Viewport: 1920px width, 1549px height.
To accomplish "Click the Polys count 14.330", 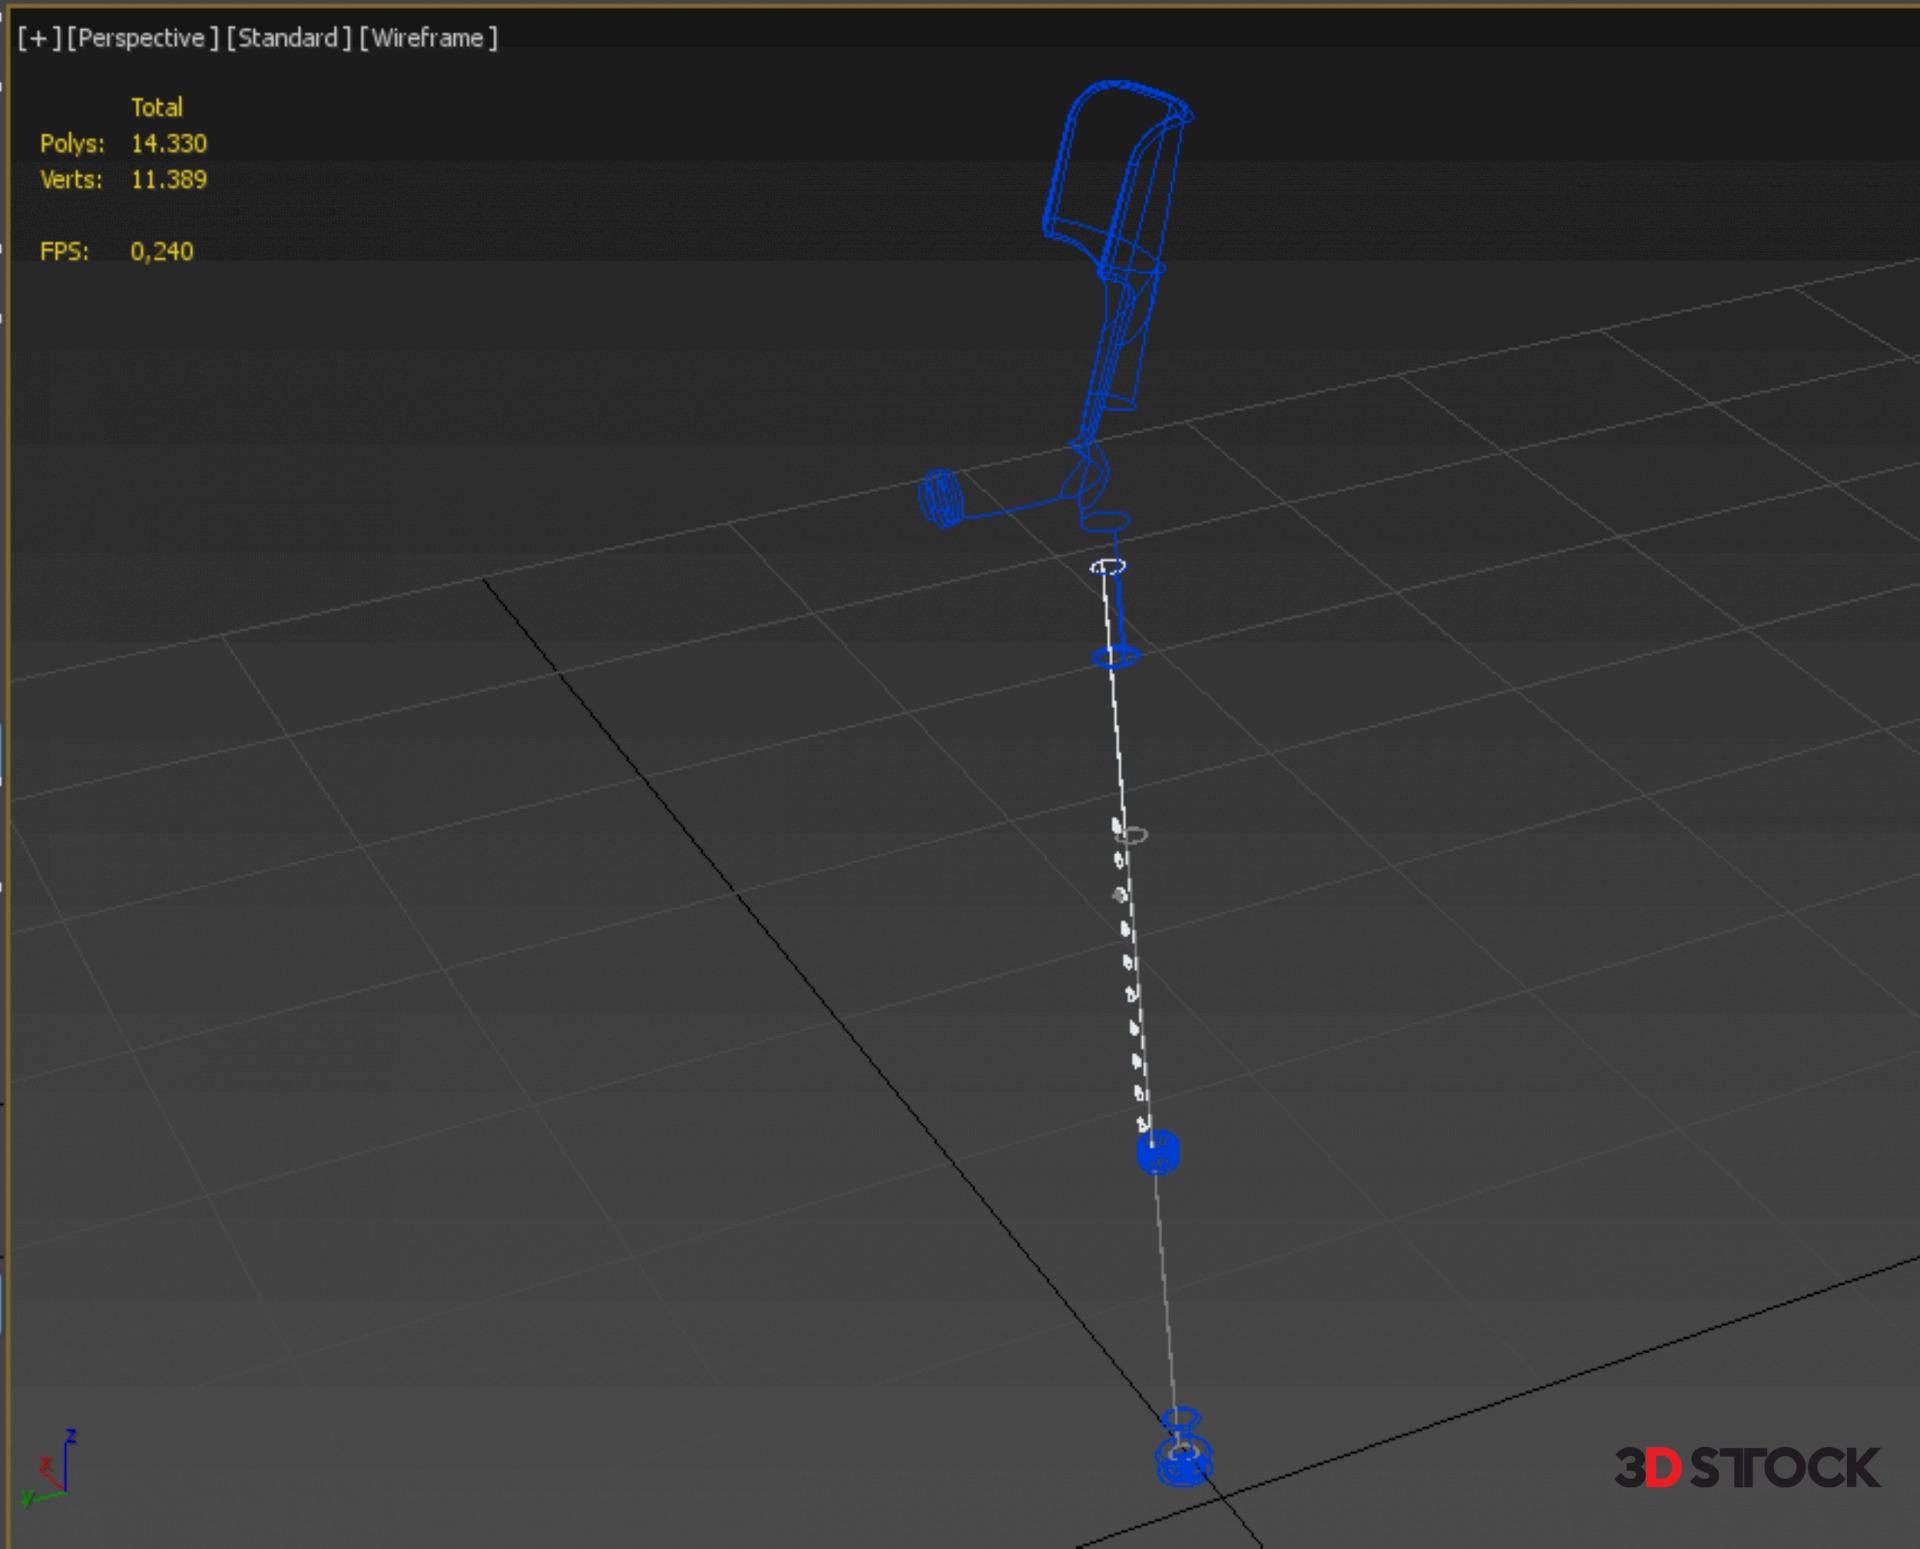I will [x=169, y=144].
